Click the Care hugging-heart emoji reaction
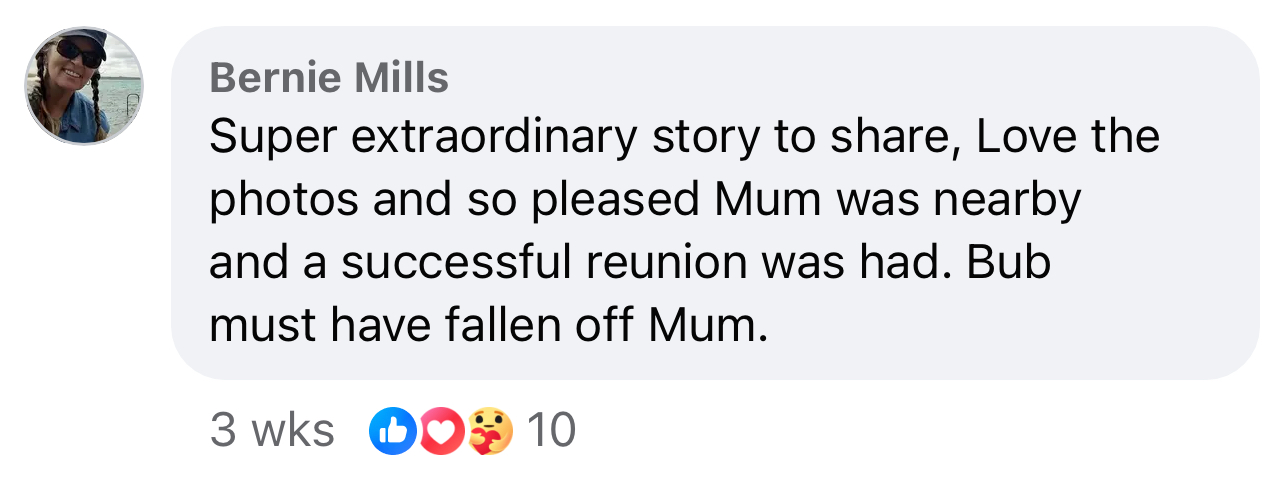This screenshot has height=493, width=1284. pos(490,431)
